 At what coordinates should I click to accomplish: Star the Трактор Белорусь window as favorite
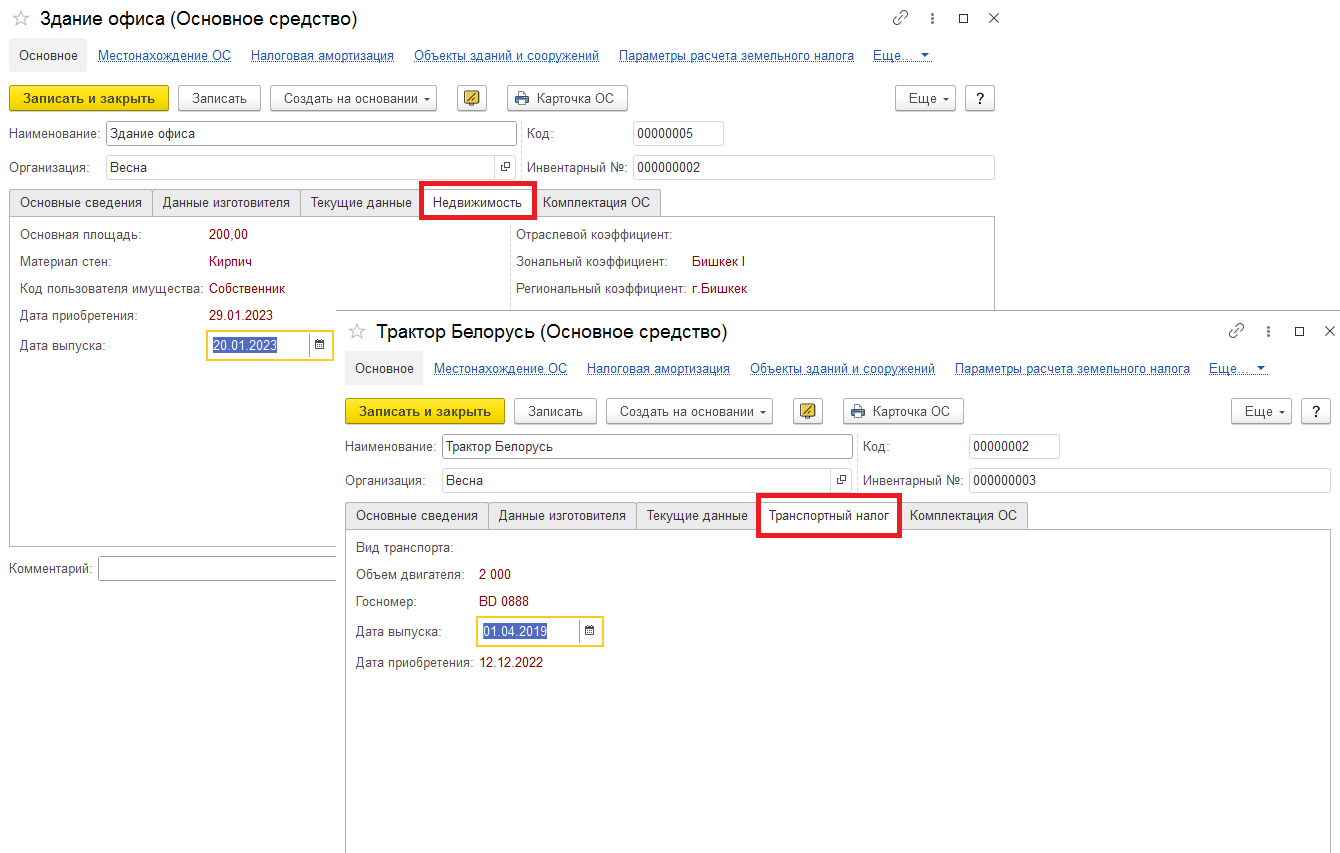[x=356, y=331]
